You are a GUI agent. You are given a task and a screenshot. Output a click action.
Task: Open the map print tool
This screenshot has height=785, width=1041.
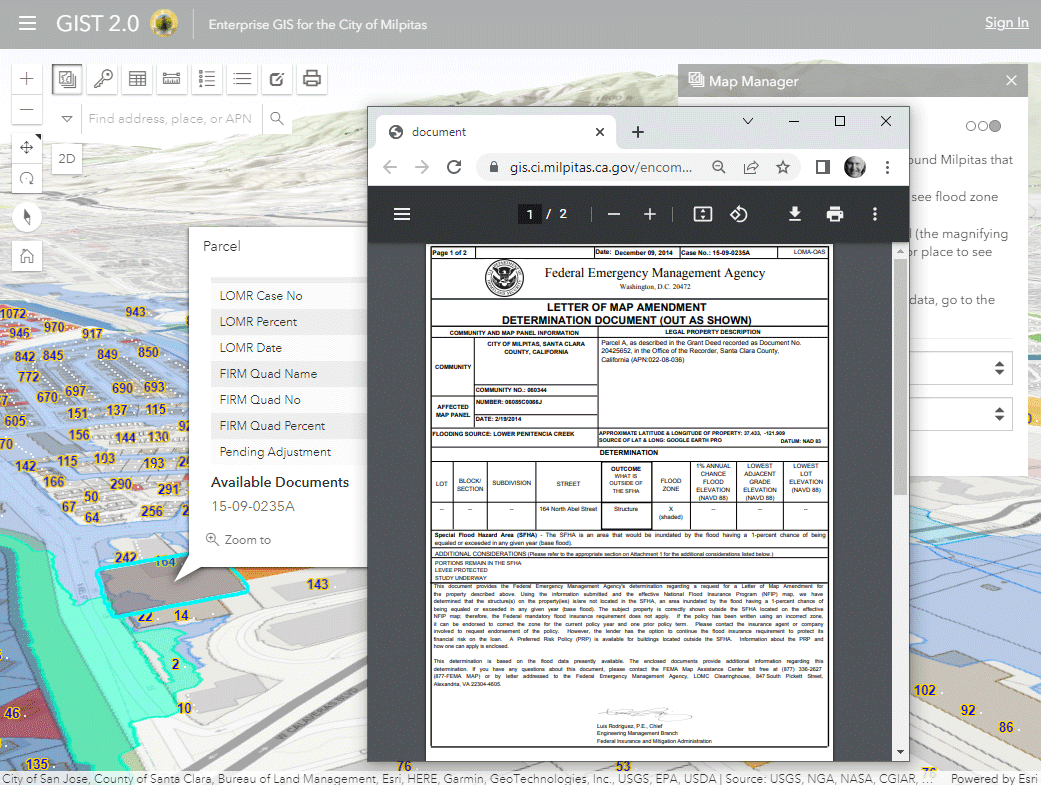tap(311, 79)
